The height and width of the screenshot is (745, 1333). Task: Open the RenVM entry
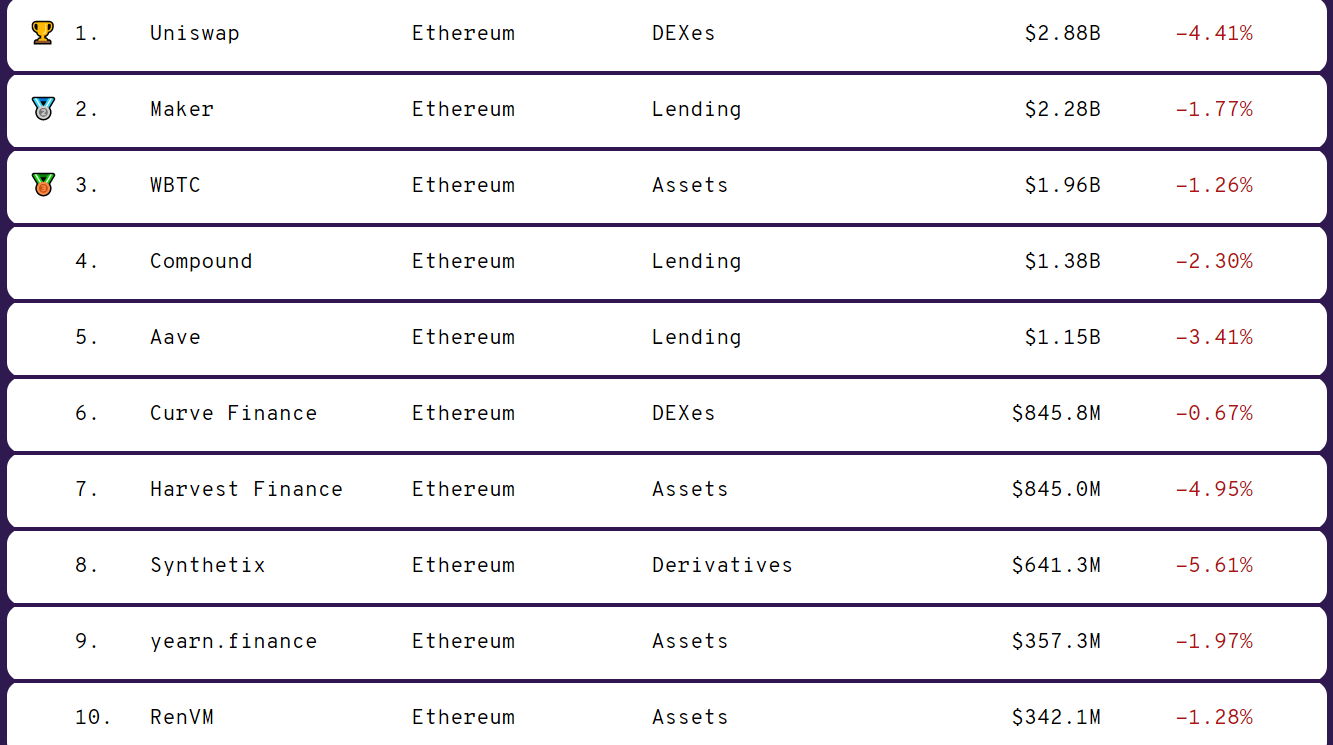point(181,717)
